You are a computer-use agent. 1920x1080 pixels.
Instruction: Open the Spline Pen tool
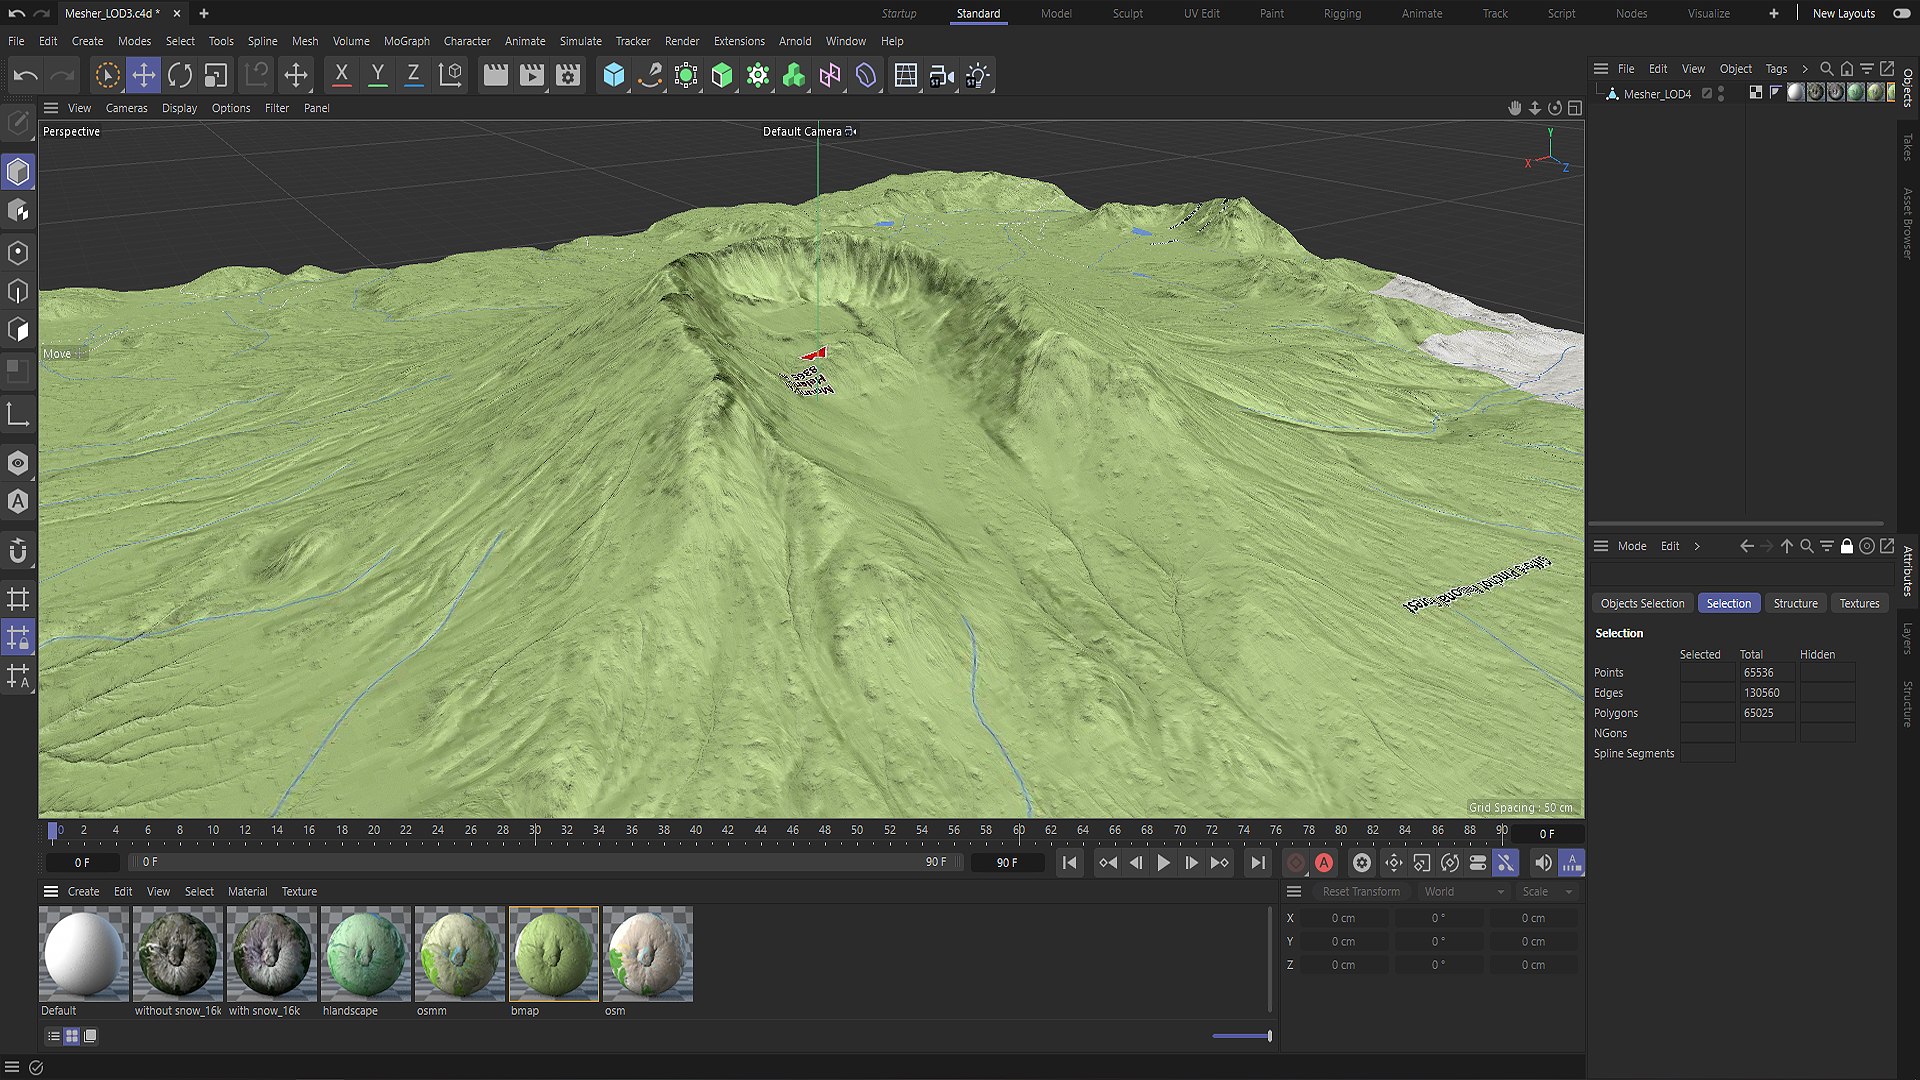[x=650, y=75]
